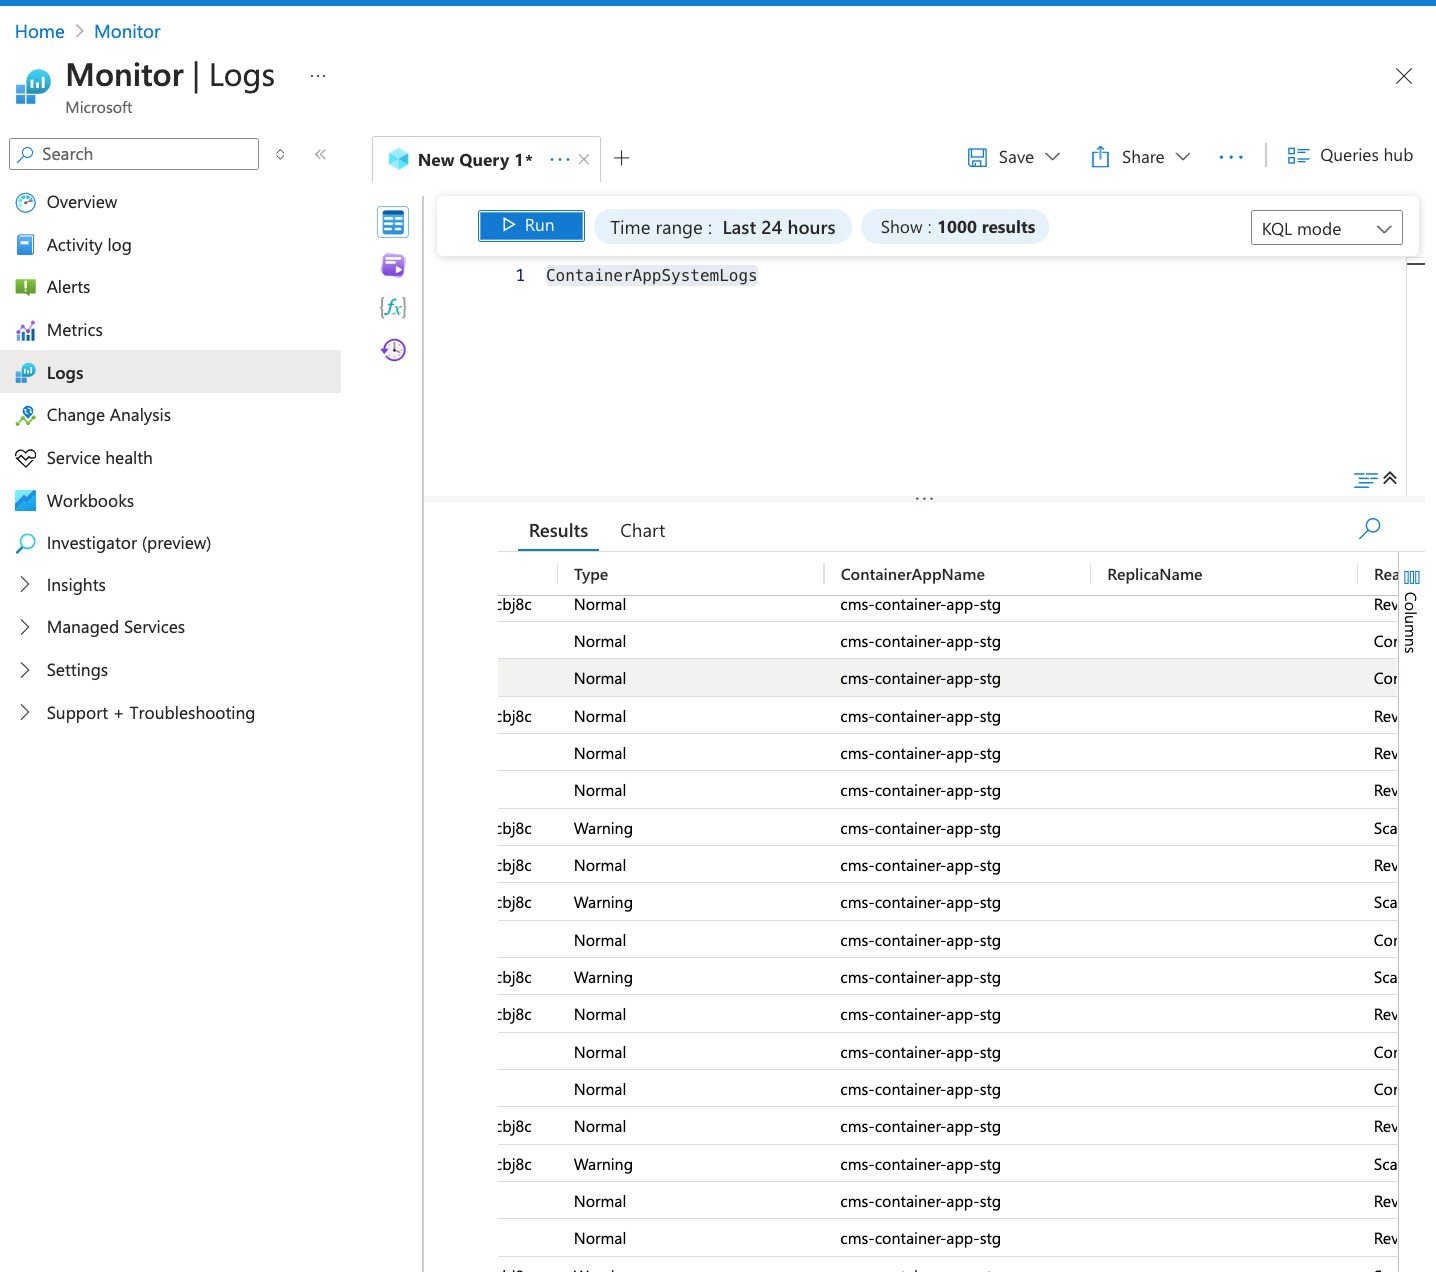Open the functions panel icon
1436x1272 pixels.
[393, 307]
